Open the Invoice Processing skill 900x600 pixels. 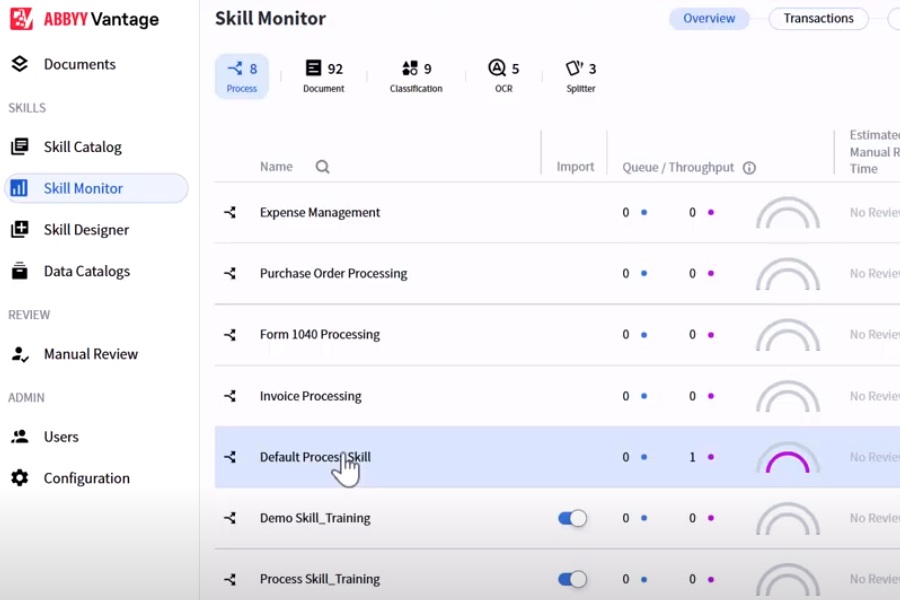click(311, 396)
